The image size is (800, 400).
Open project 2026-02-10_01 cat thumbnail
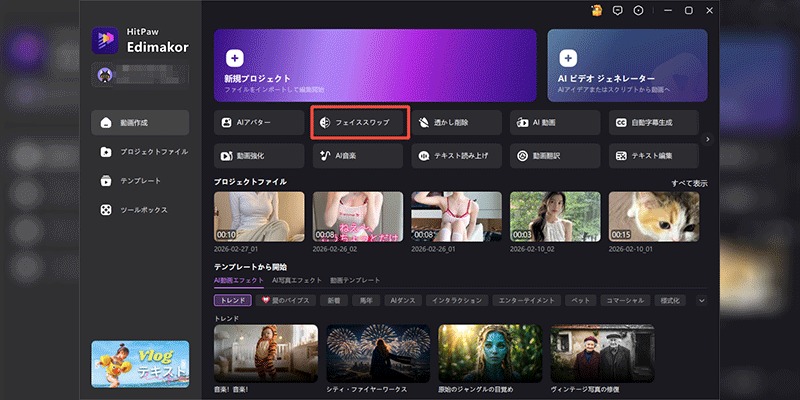pyautogui.click(x=654, y=216)
